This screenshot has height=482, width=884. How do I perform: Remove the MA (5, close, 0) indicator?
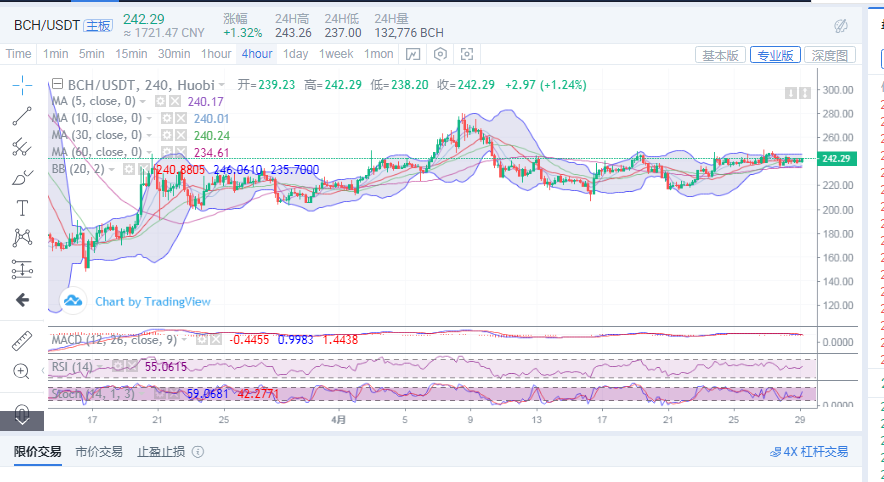tap(175, 102)
